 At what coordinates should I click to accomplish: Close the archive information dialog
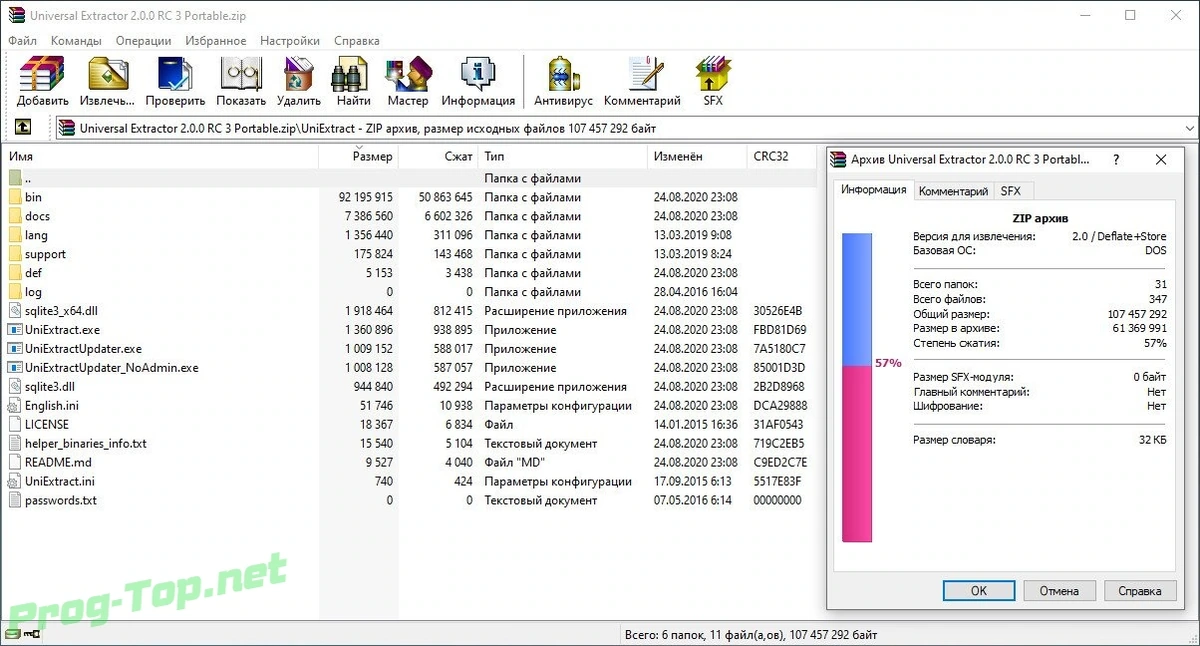pyautogui.click(x=1160, y=160)
